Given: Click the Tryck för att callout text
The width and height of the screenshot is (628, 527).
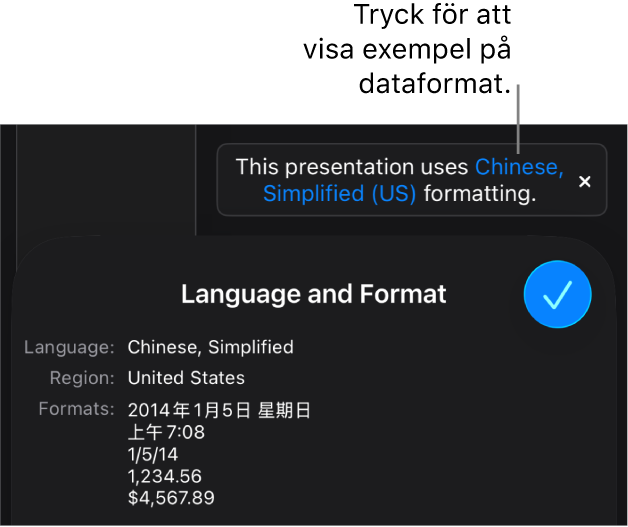Looking at the screenshot, I should point(433,15).
